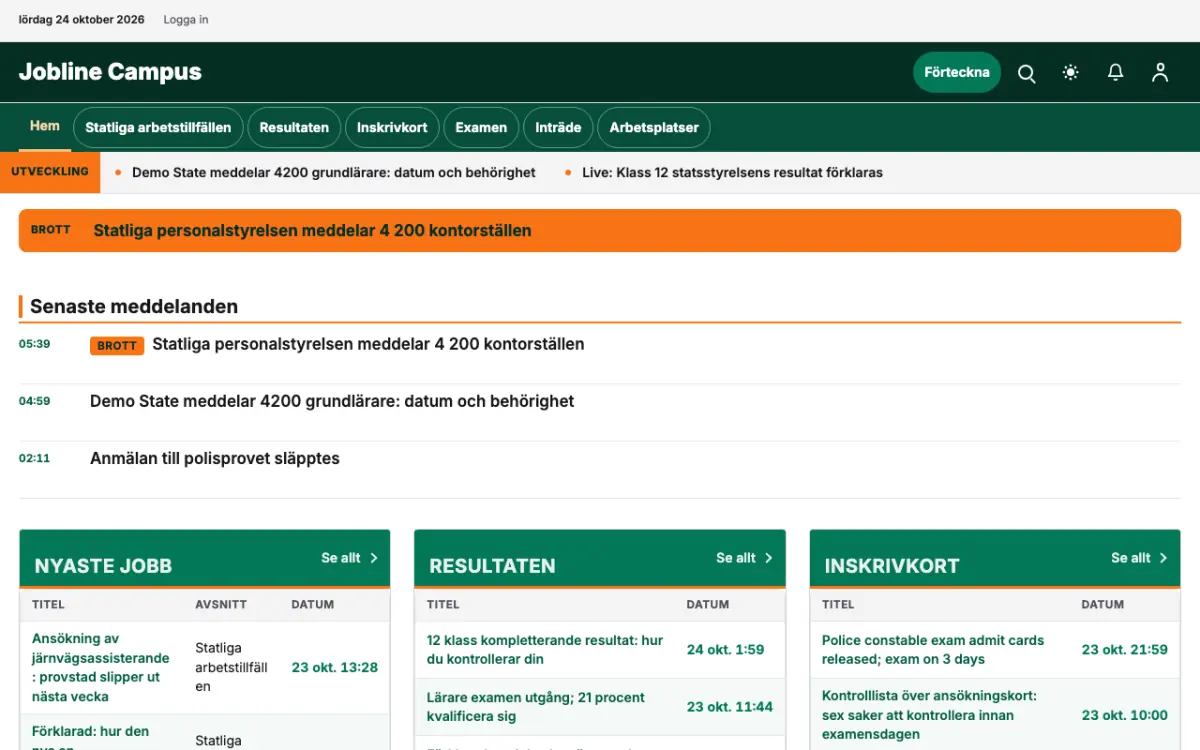The image size is (1200, 750).
Task: Click the UTVECKLING ticker label
Action: [50, 172]
